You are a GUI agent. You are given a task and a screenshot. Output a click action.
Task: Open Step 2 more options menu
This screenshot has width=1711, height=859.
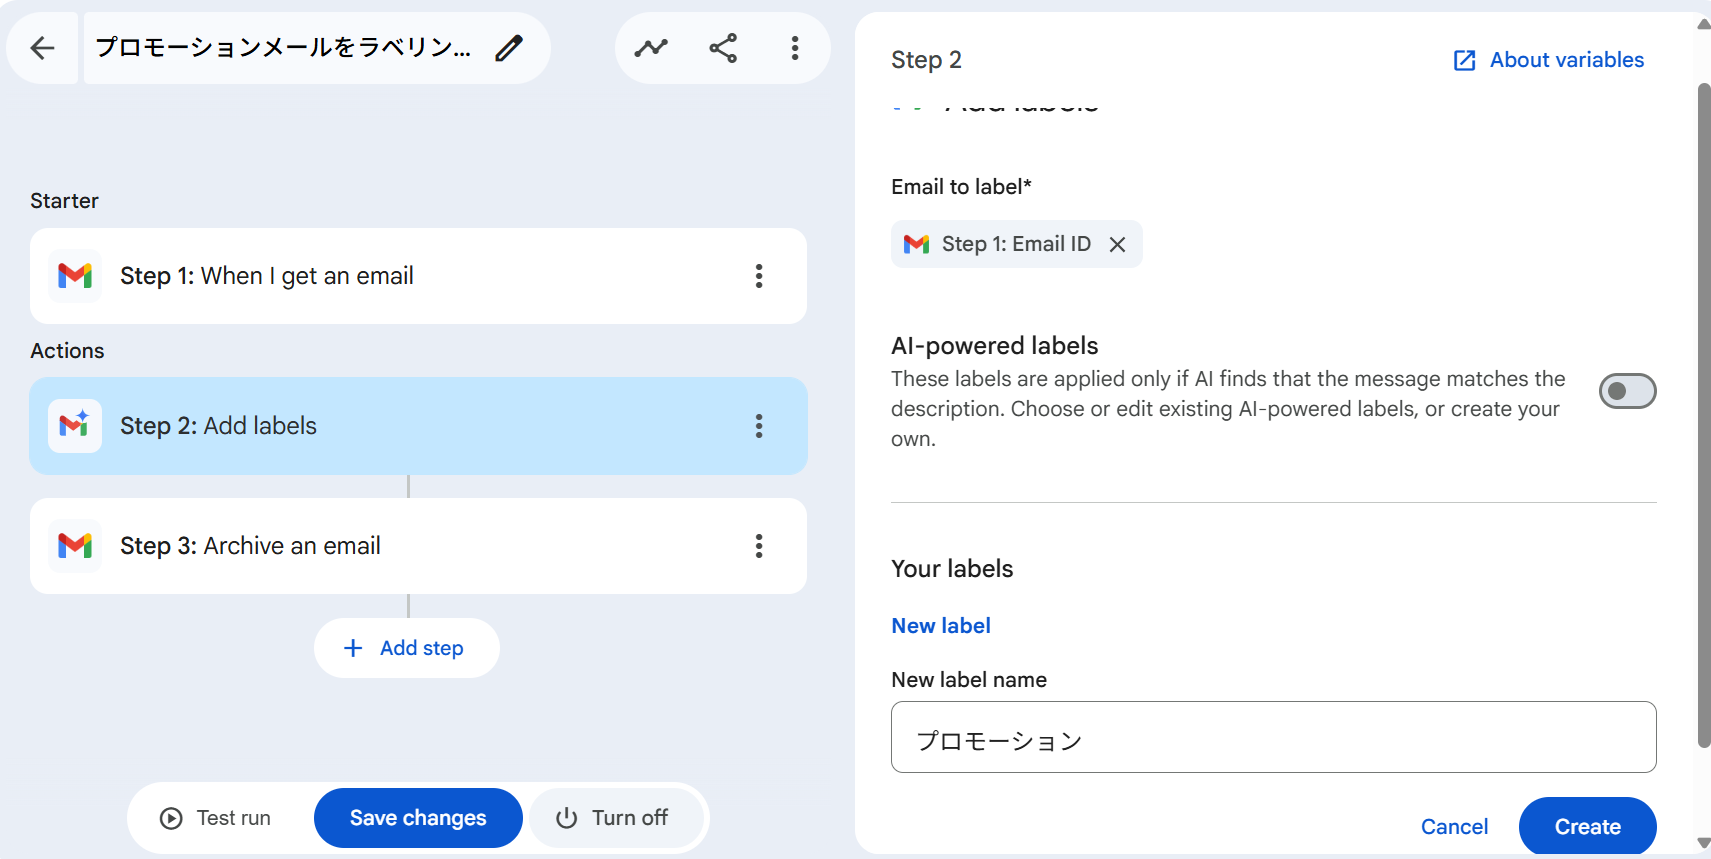[x=759, y=426]
